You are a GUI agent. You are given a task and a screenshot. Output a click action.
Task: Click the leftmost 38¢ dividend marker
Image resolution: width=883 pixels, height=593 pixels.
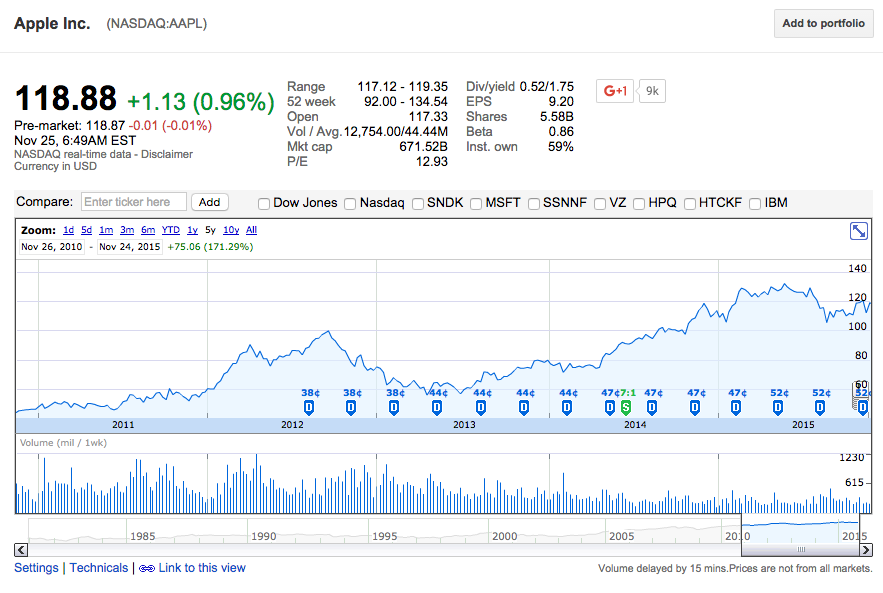(309, 407)
